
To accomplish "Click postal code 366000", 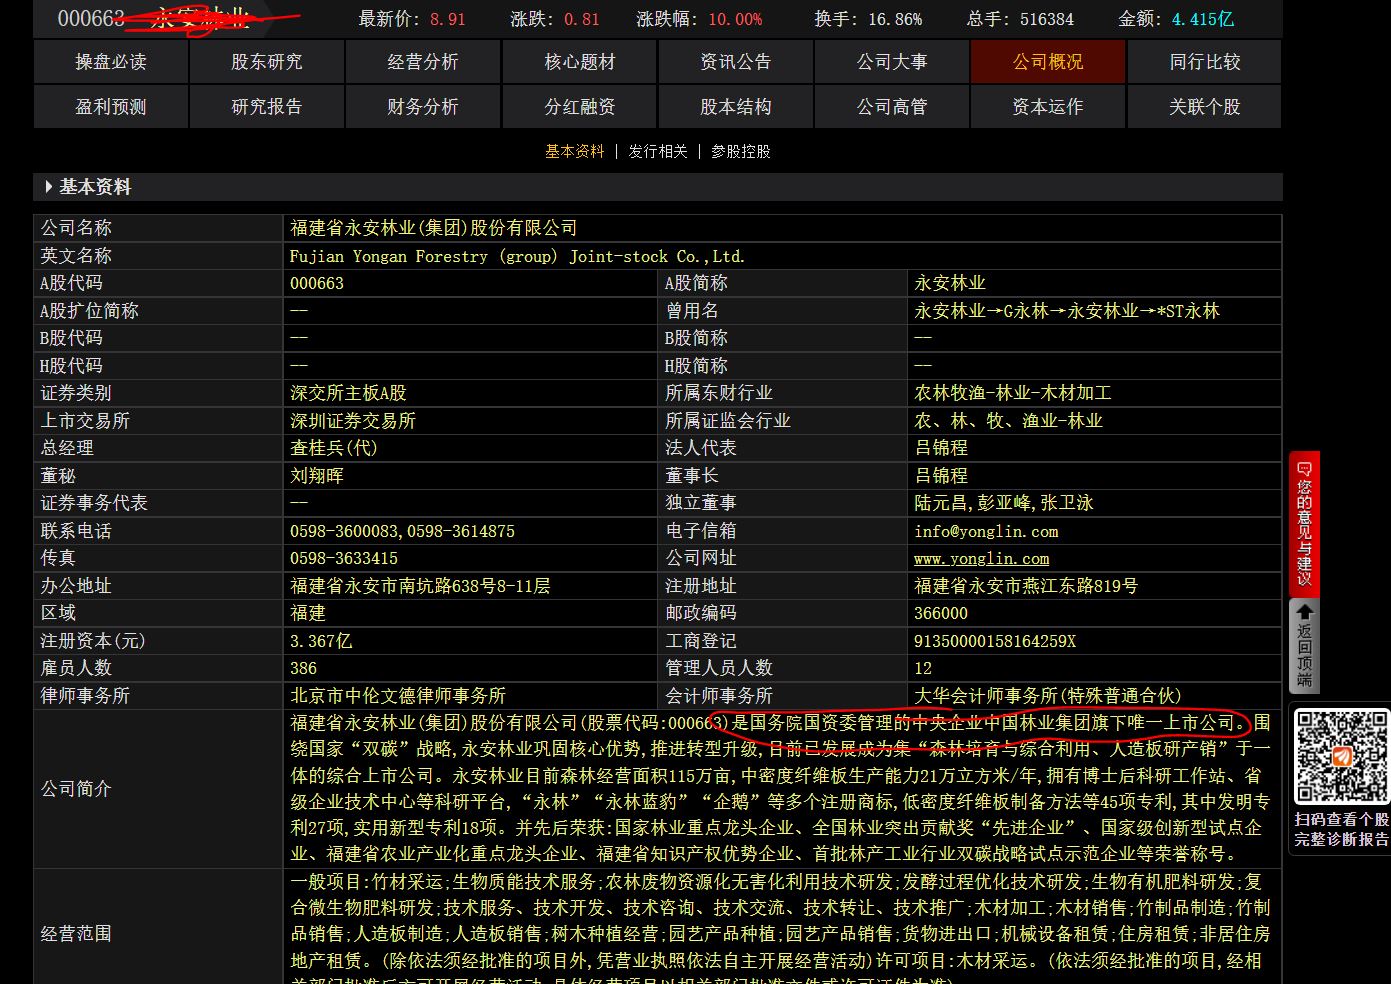I will 941,613.
